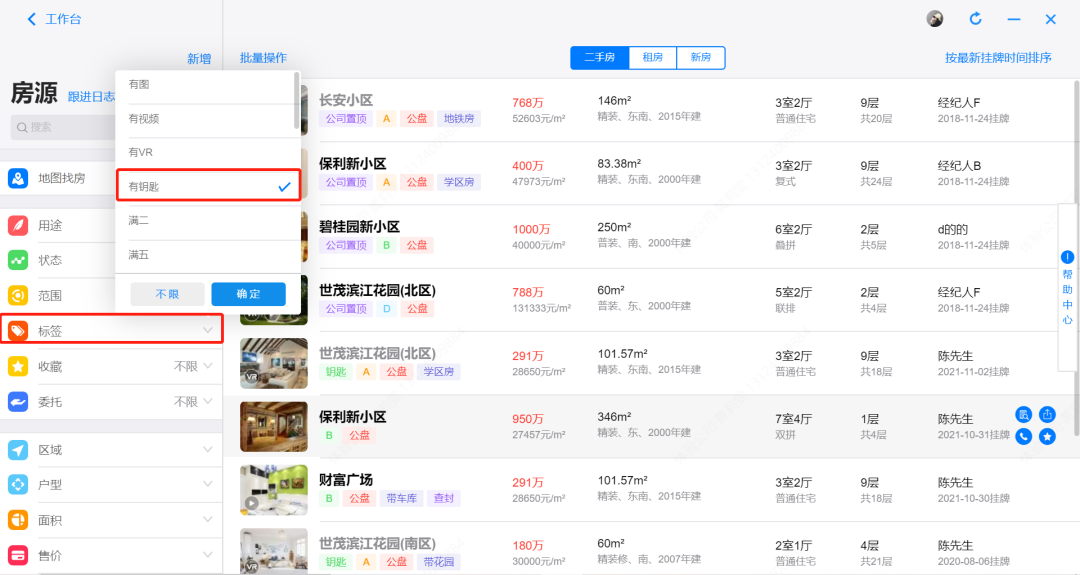The width and height of the screenshot is (1080, 575).
Task: Open the 碧桂园新小区 listing title
Action: pos(360,227)
